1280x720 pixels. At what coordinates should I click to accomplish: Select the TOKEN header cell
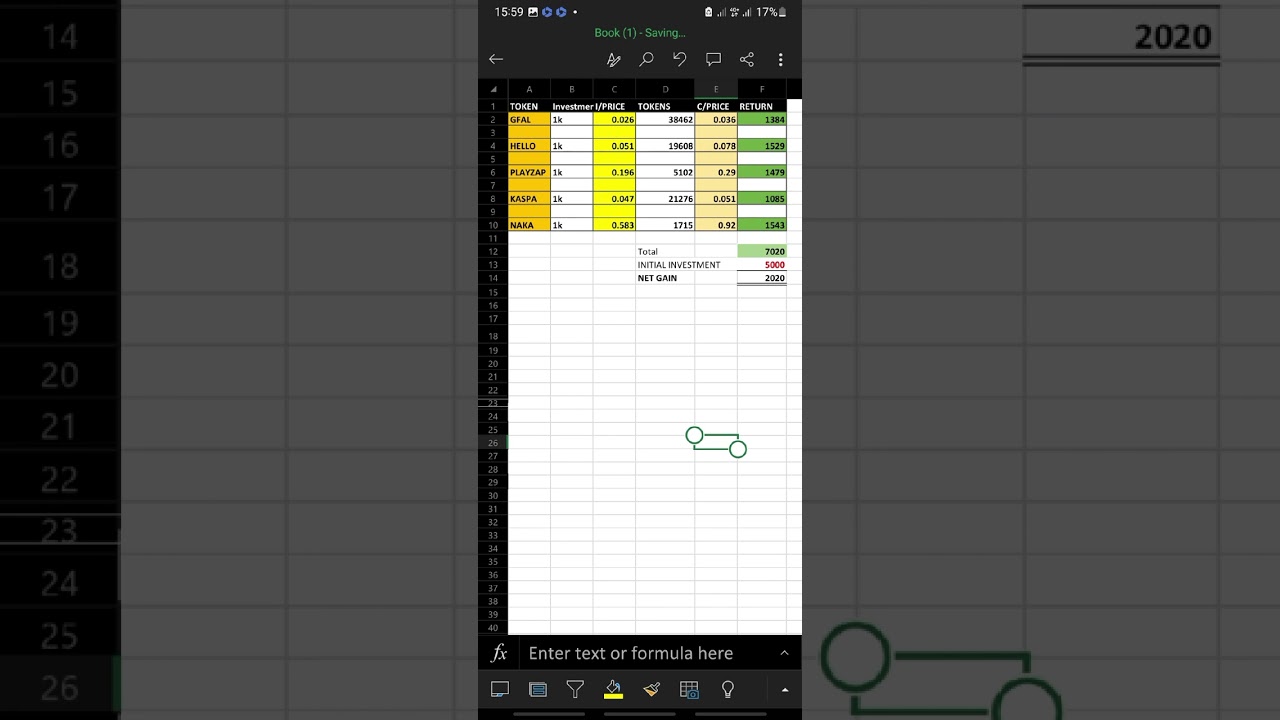[x=529, y=106]
